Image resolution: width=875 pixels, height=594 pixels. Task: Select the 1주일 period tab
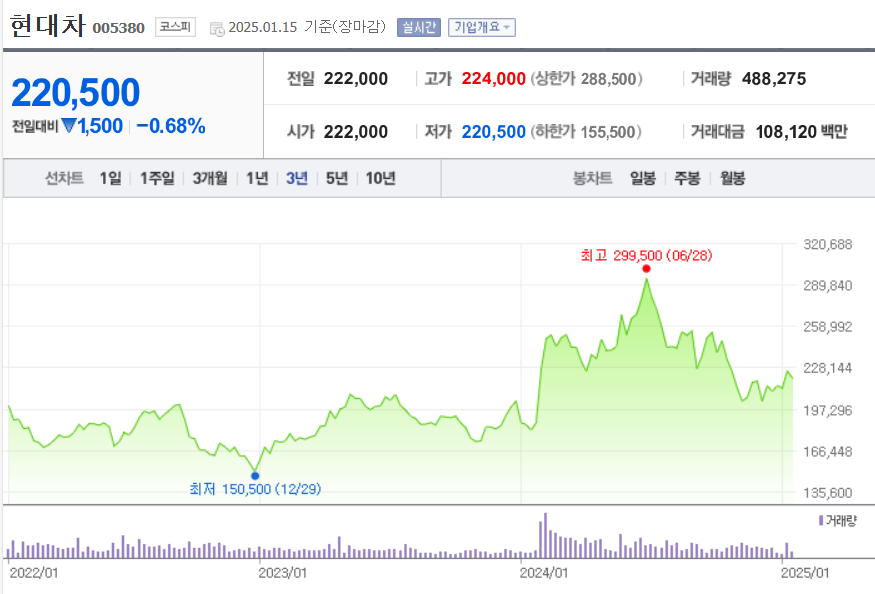[157, 177]
